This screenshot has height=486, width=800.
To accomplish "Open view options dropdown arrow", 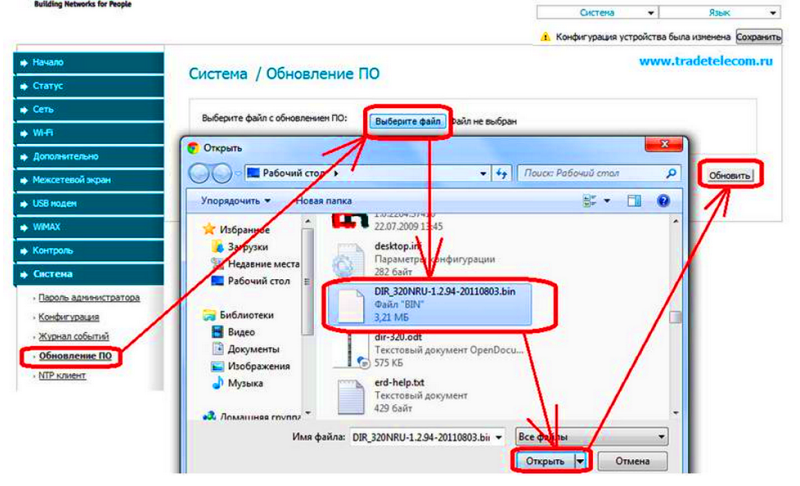I will pyautogui.click(x=607, y=200).
